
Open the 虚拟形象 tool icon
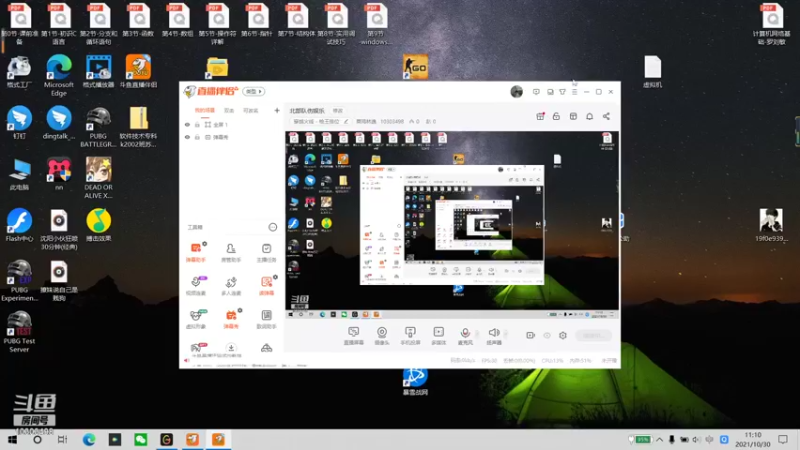point(196,319)
